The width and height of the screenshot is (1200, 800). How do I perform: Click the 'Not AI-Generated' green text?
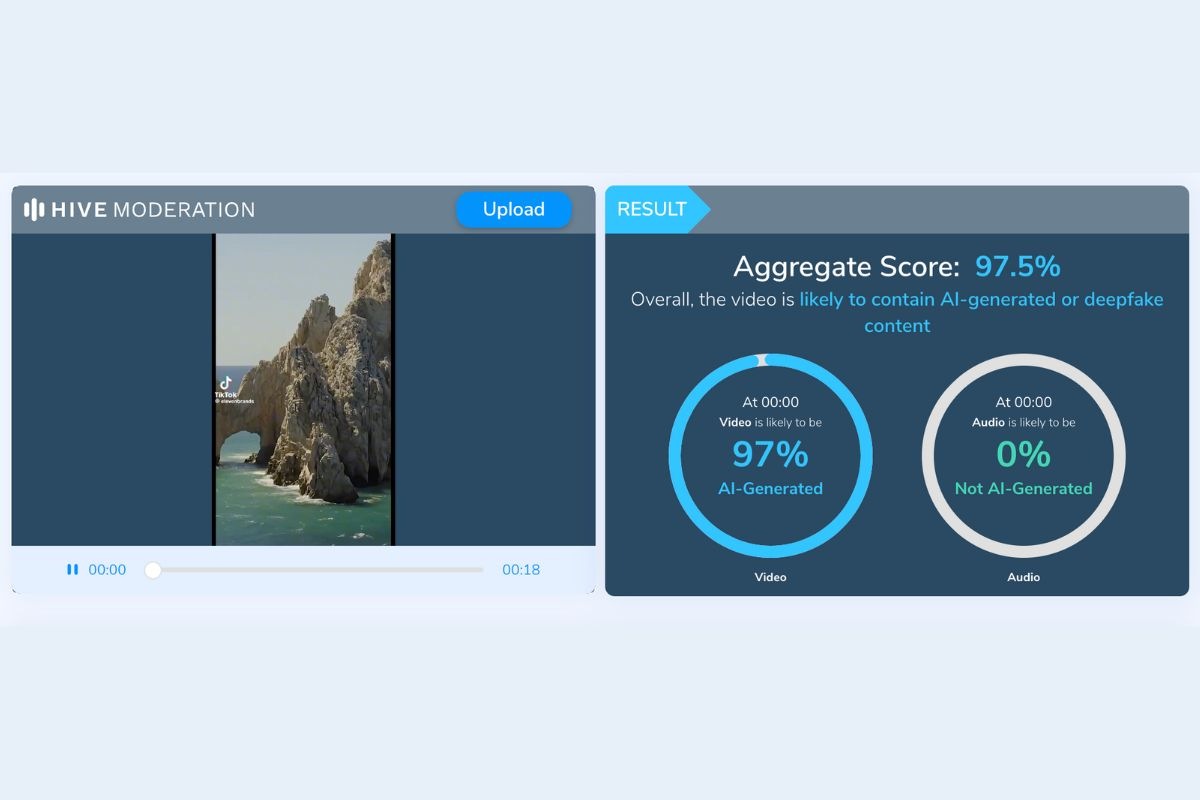(1023, 489)
